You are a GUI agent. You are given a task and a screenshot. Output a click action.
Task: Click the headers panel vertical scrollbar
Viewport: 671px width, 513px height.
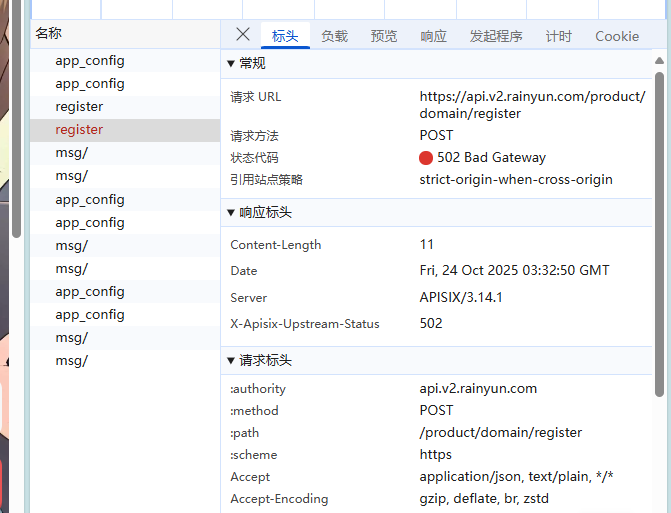tap(659, 230)
